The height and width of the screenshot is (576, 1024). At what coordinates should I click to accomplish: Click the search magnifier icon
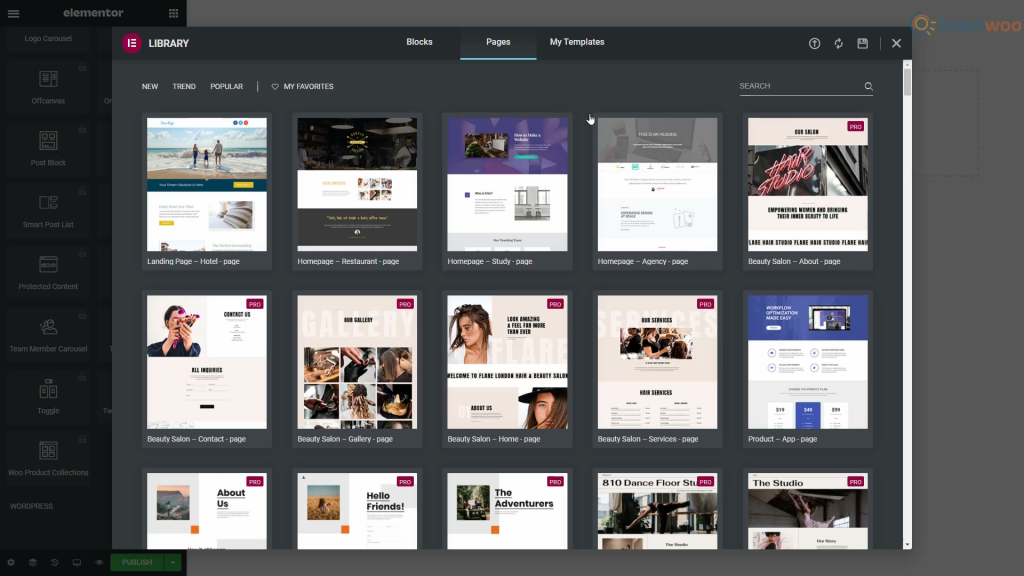[869, 86]
